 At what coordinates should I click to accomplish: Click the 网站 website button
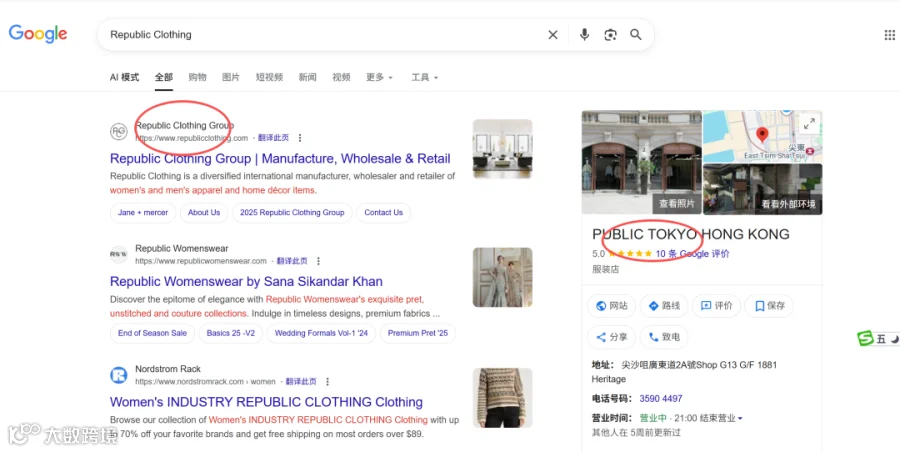click(x=611, y=306)
